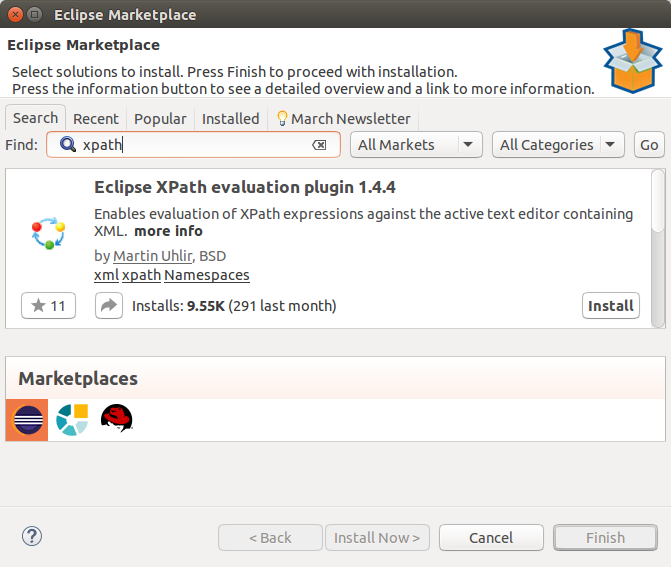
Task: Clear the Find search text
Action: click(x=319, y=145)
